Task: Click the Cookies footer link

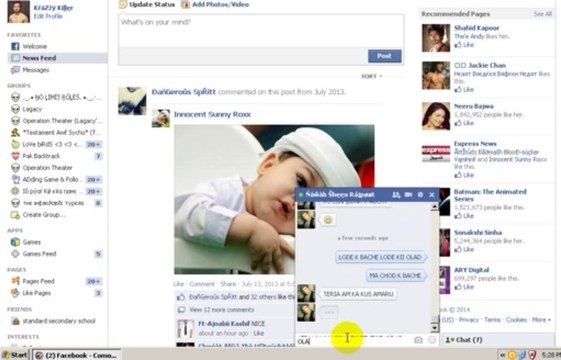Action: click(516, 320)
